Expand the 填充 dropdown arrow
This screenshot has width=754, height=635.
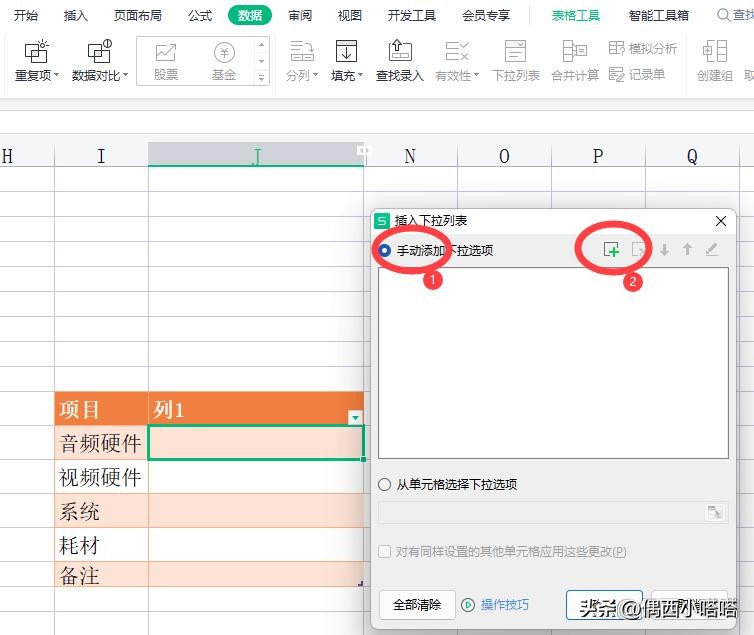coord(360,75)
